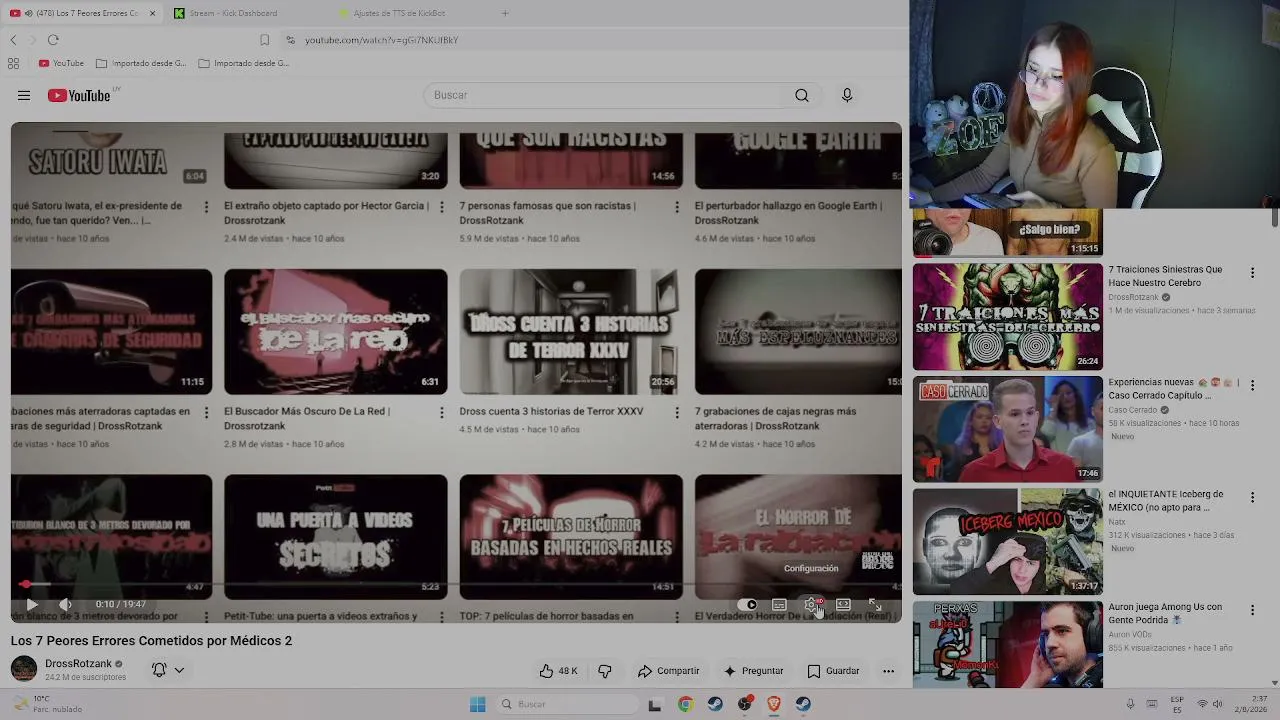The height and width of the screenshot is (720, 1280).
Task: Go to the YouTube home logo
Action: [79, 95]
